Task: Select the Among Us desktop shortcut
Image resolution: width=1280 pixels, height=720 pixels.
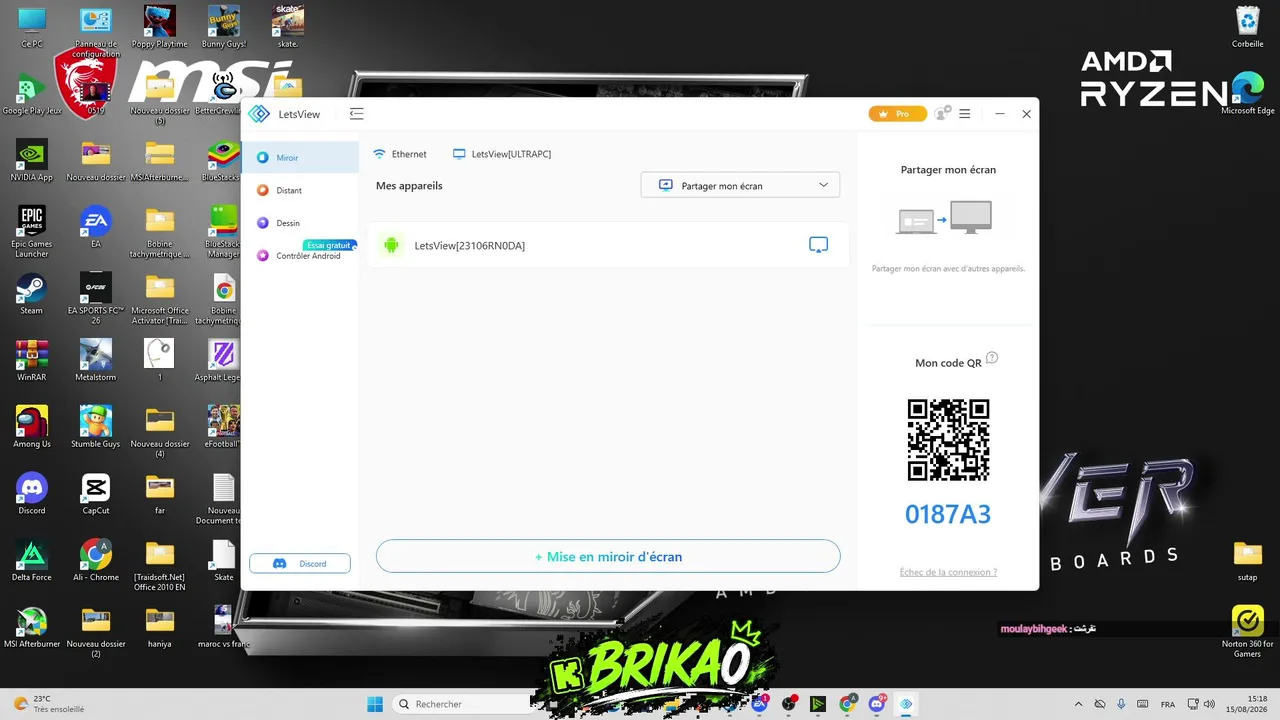Action: pyautogui.click(x=32, y=428)
